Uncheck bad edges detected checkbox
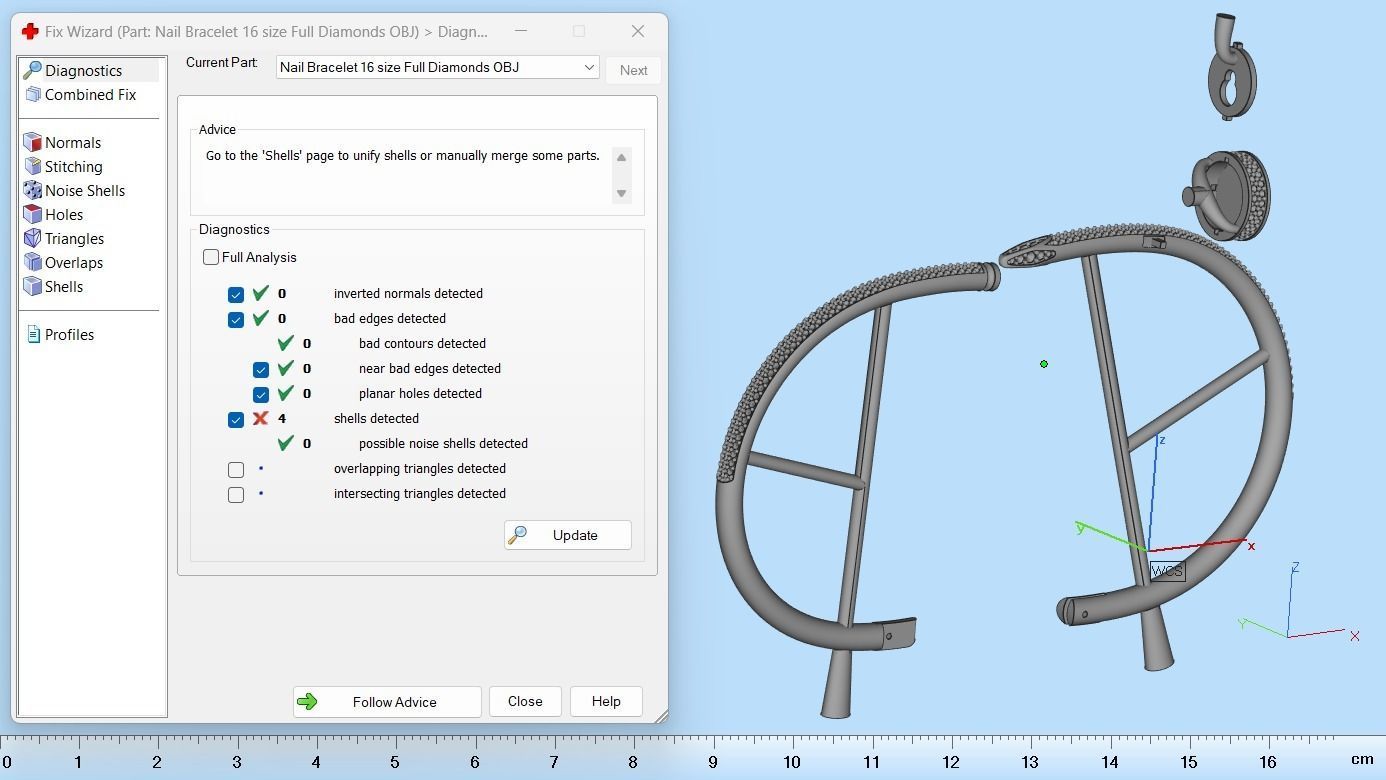 [x=236, y=320]
